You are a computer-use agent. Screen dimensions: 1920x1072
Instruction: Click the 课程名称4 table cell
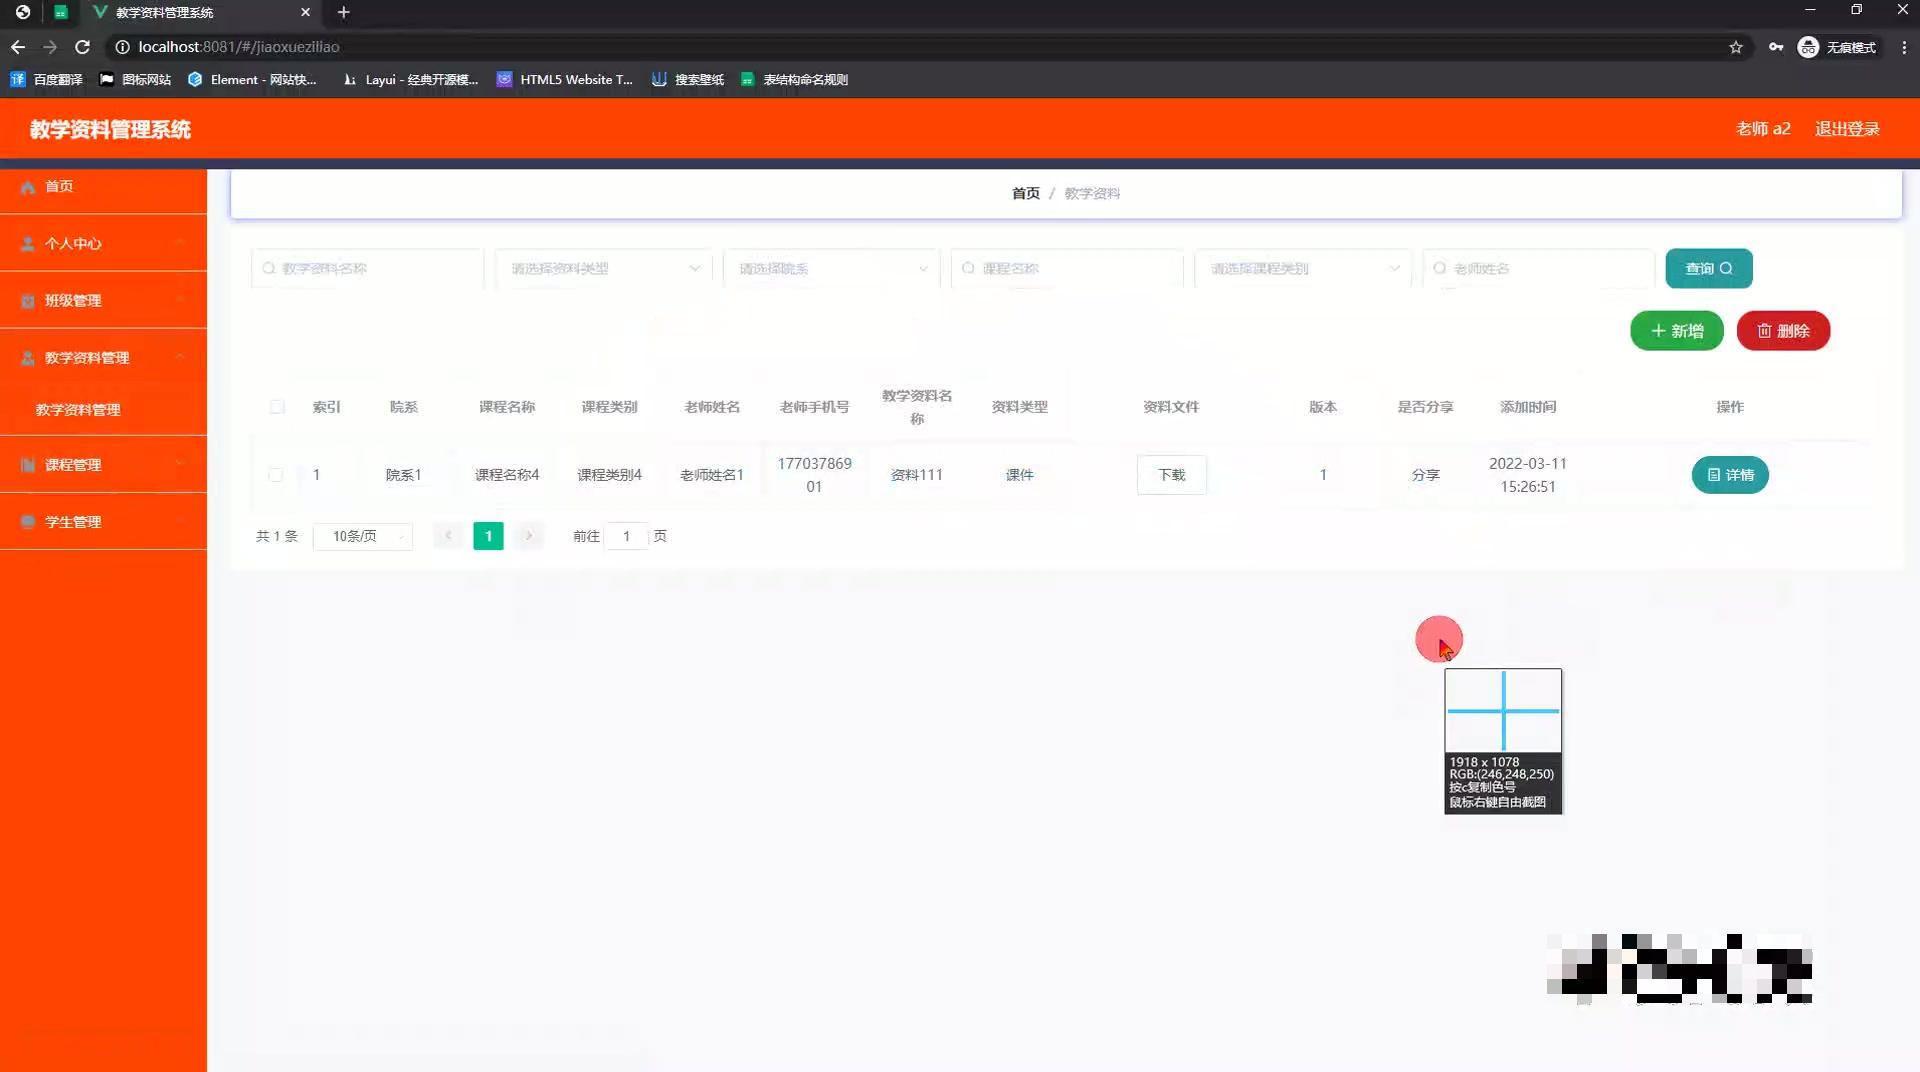(x=507, y=475)
